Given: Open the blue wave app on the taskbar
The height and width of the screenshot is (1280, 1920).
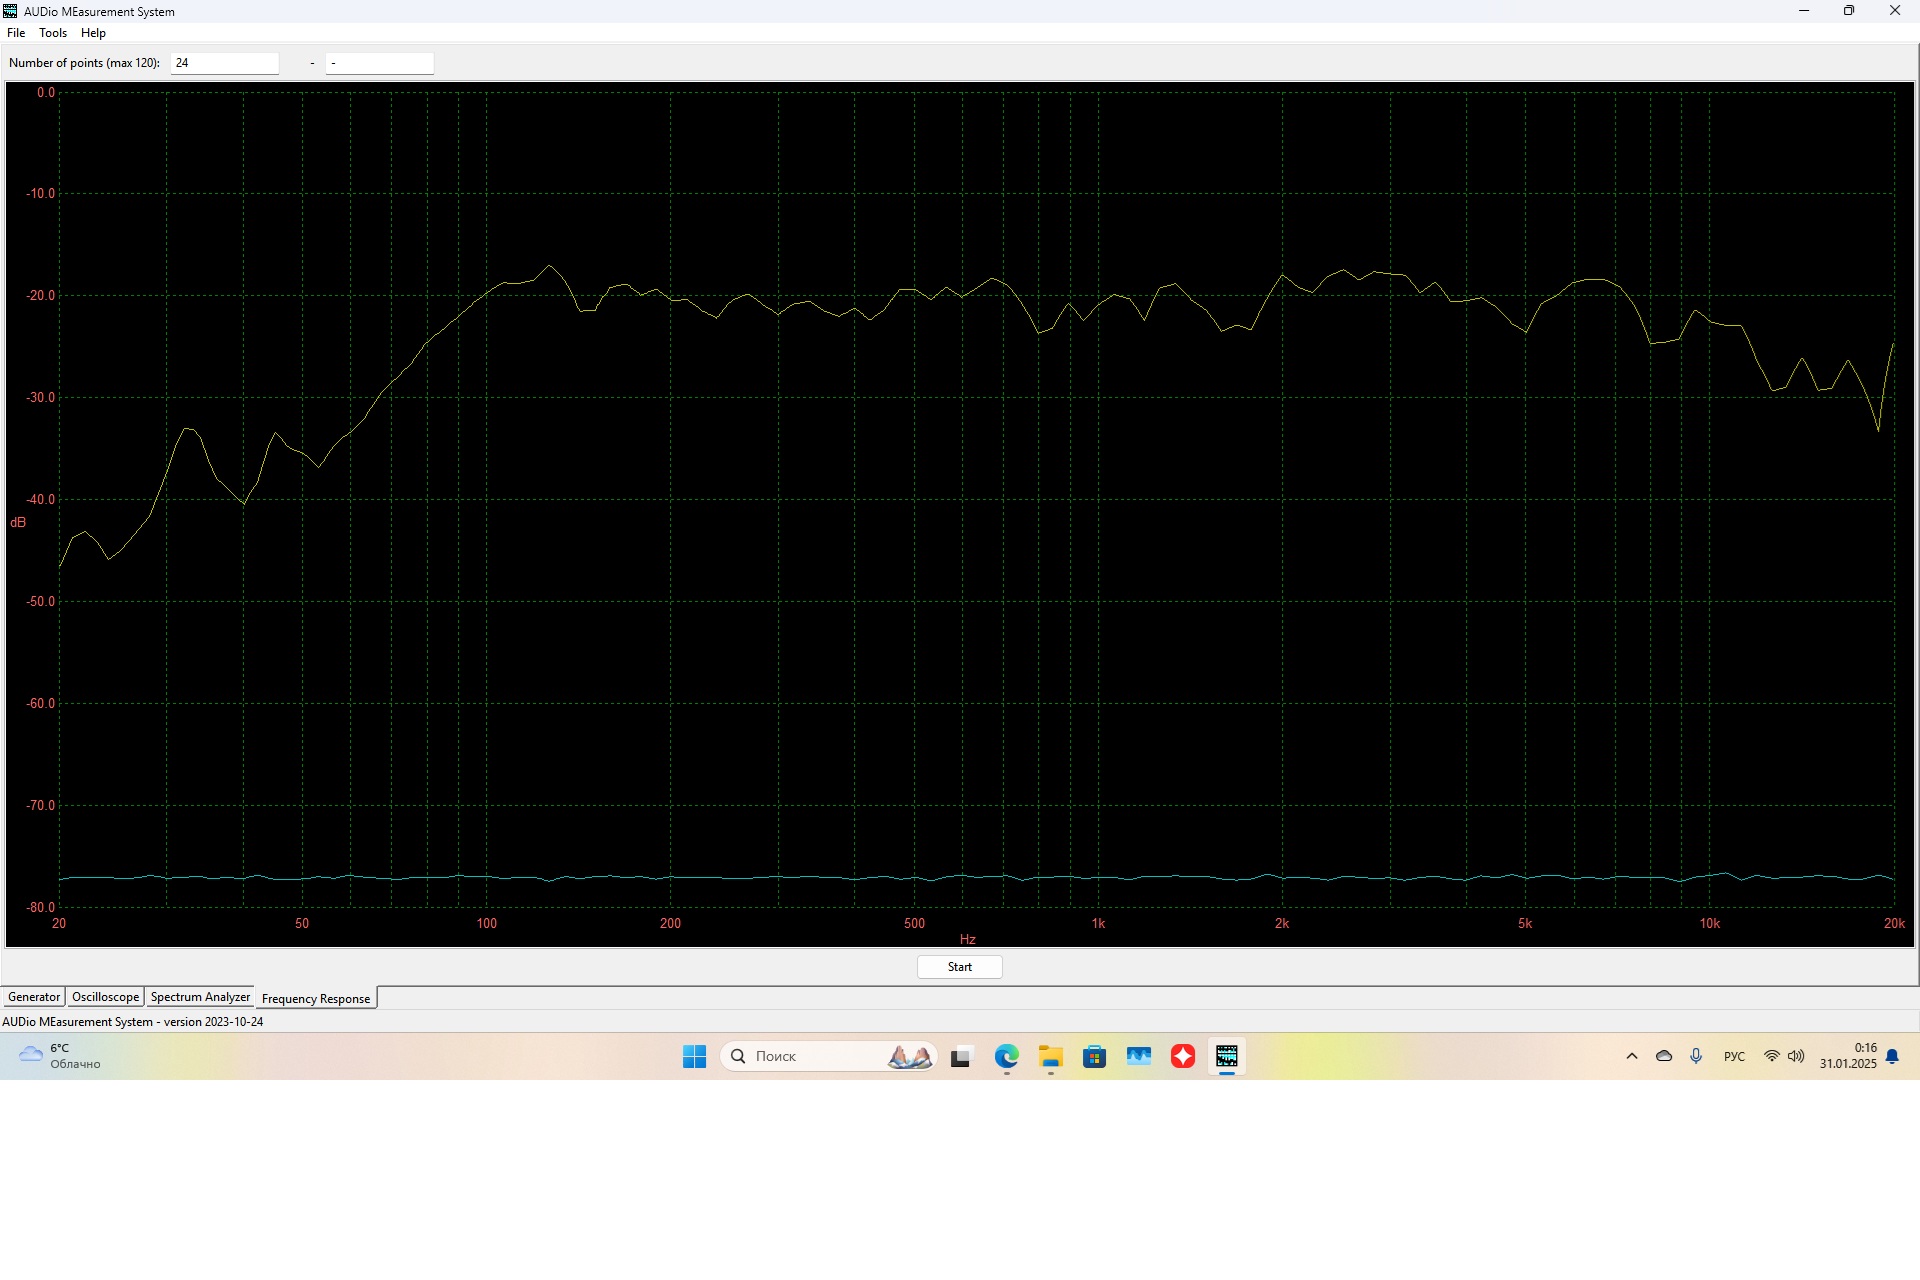Looking at the screenshot, I should point(1139,1056).
